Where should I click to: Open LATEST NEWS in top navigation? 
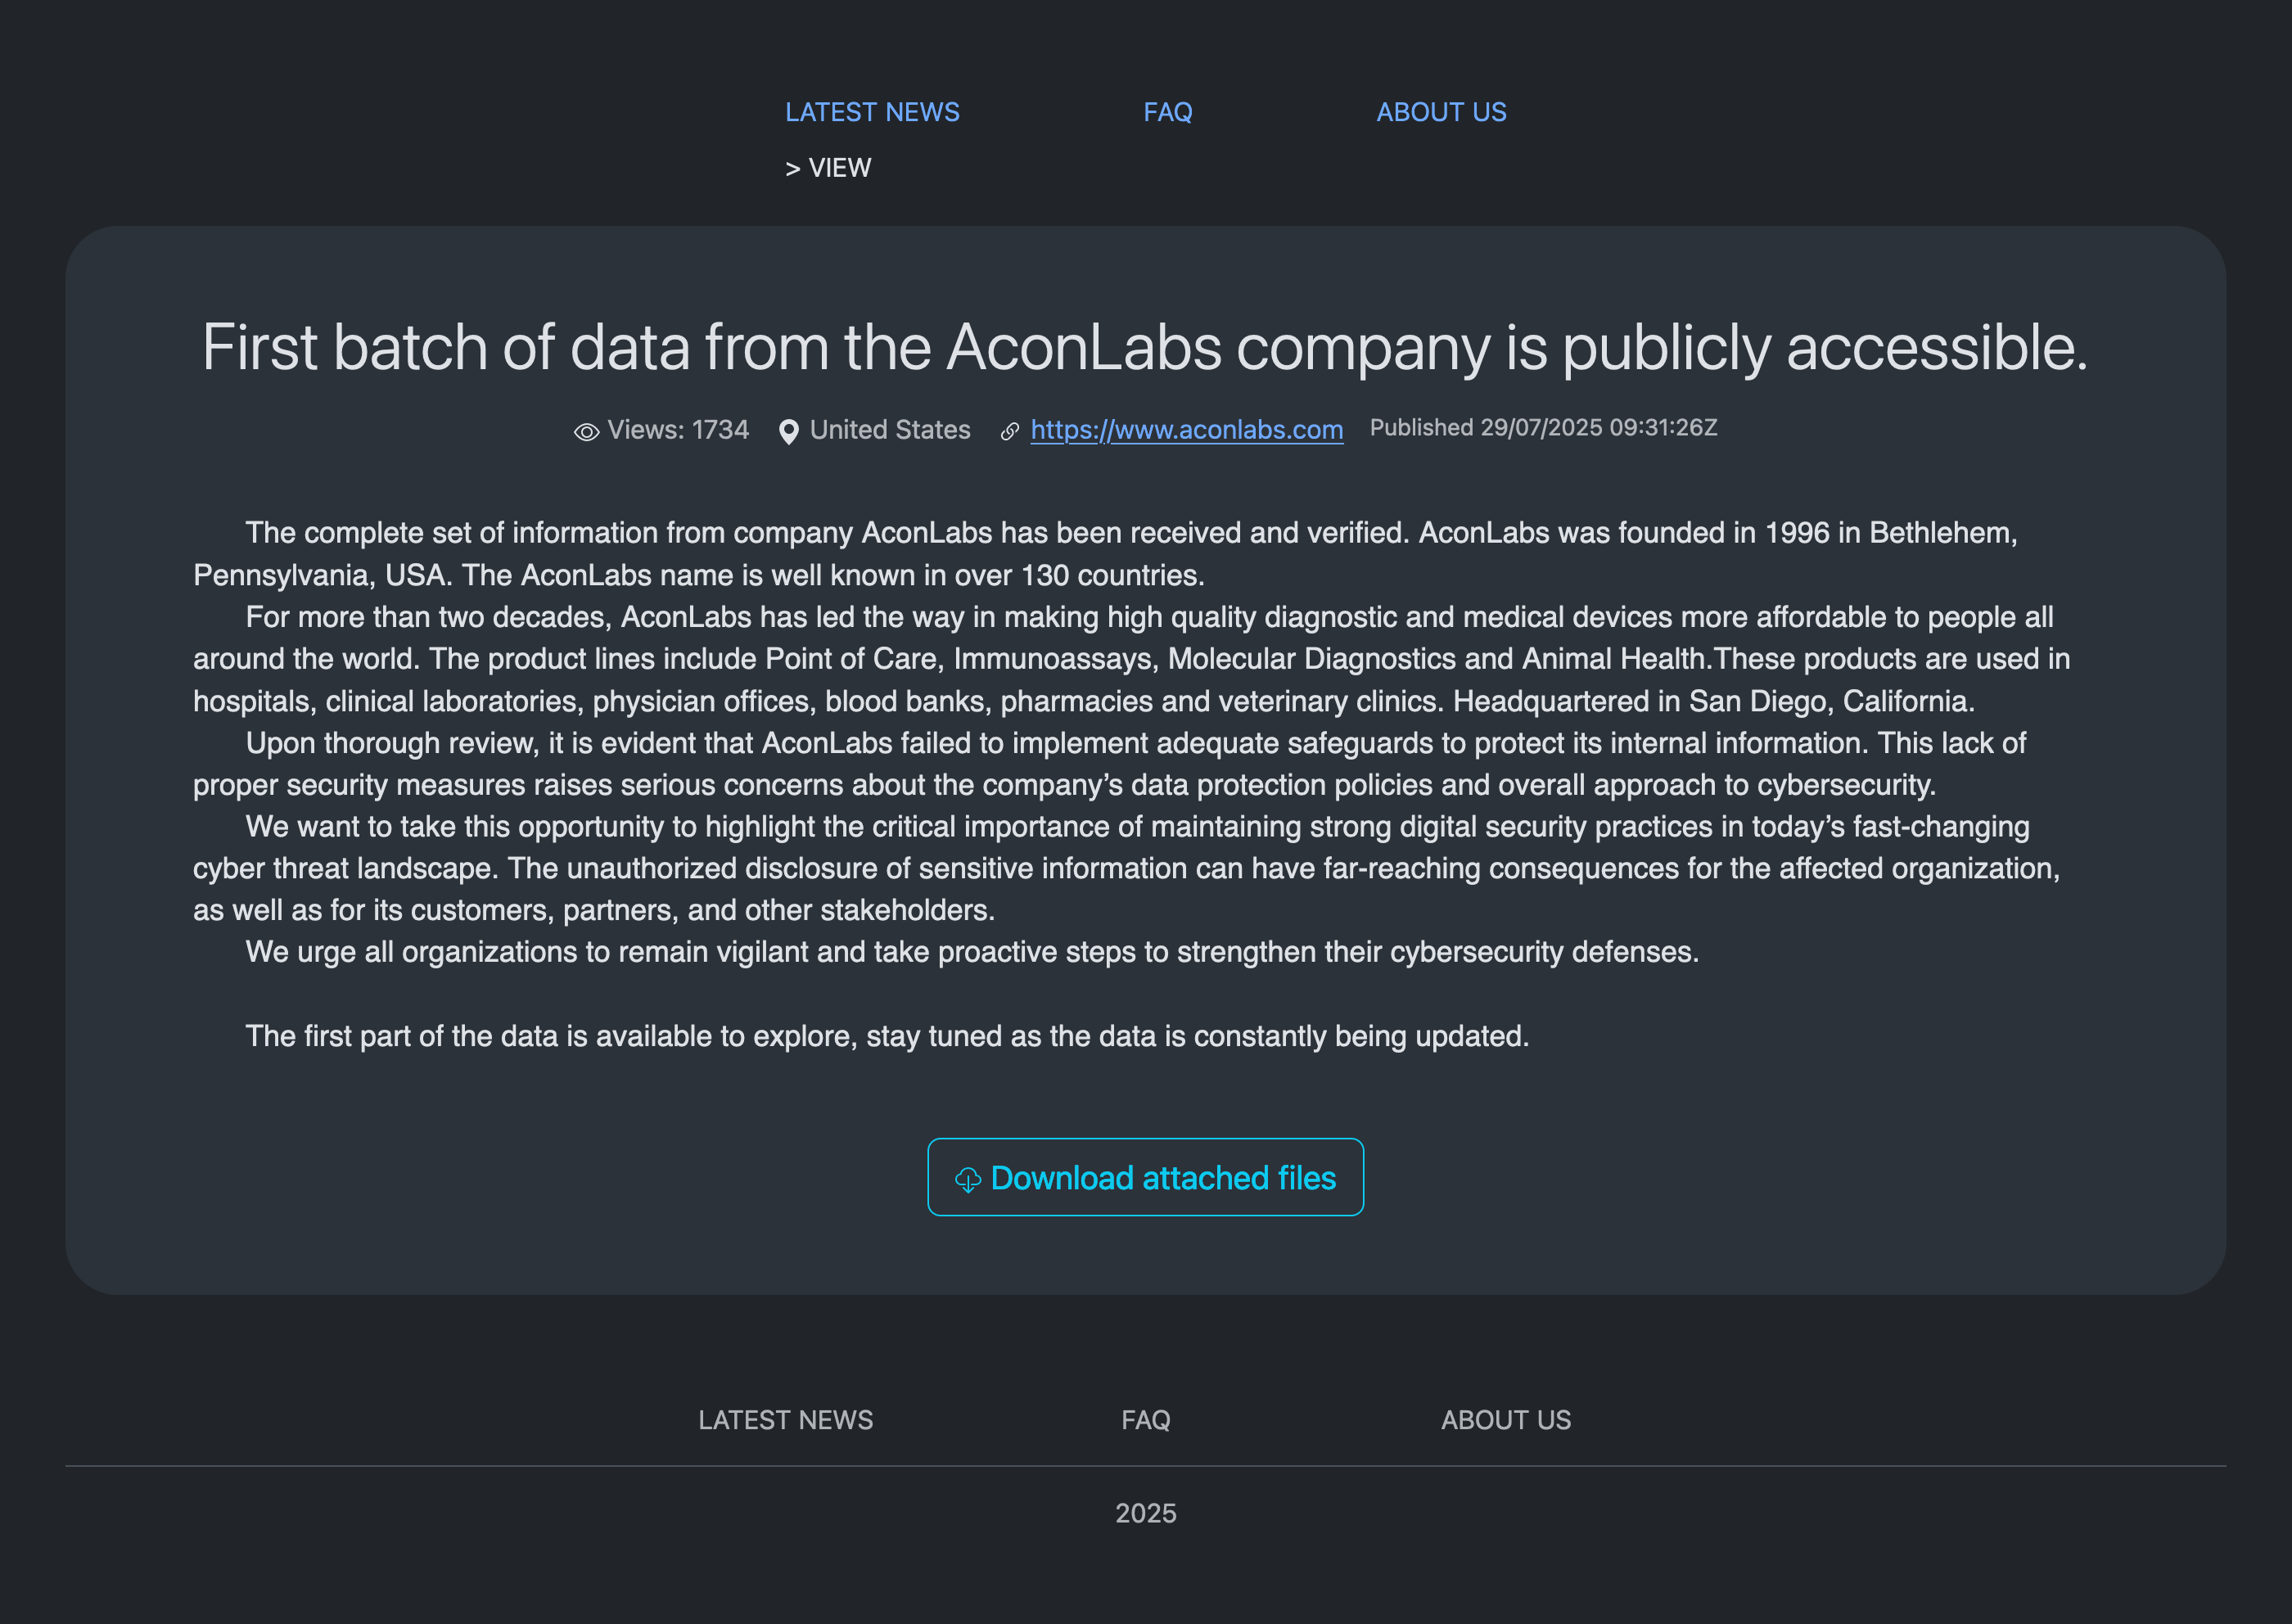pyautogui.click(x=872, y=112)
